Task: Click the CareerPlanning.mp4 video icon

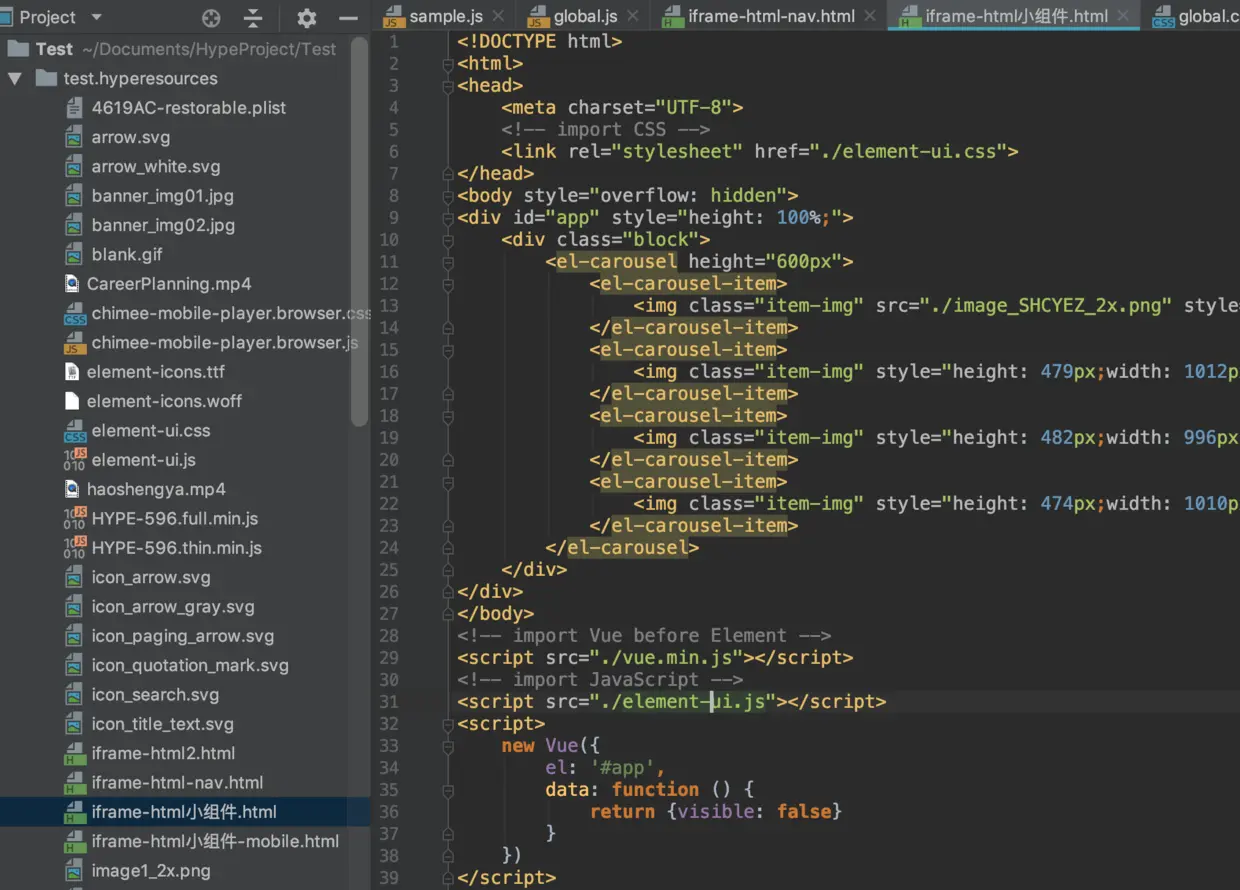Action: (72, 284)
